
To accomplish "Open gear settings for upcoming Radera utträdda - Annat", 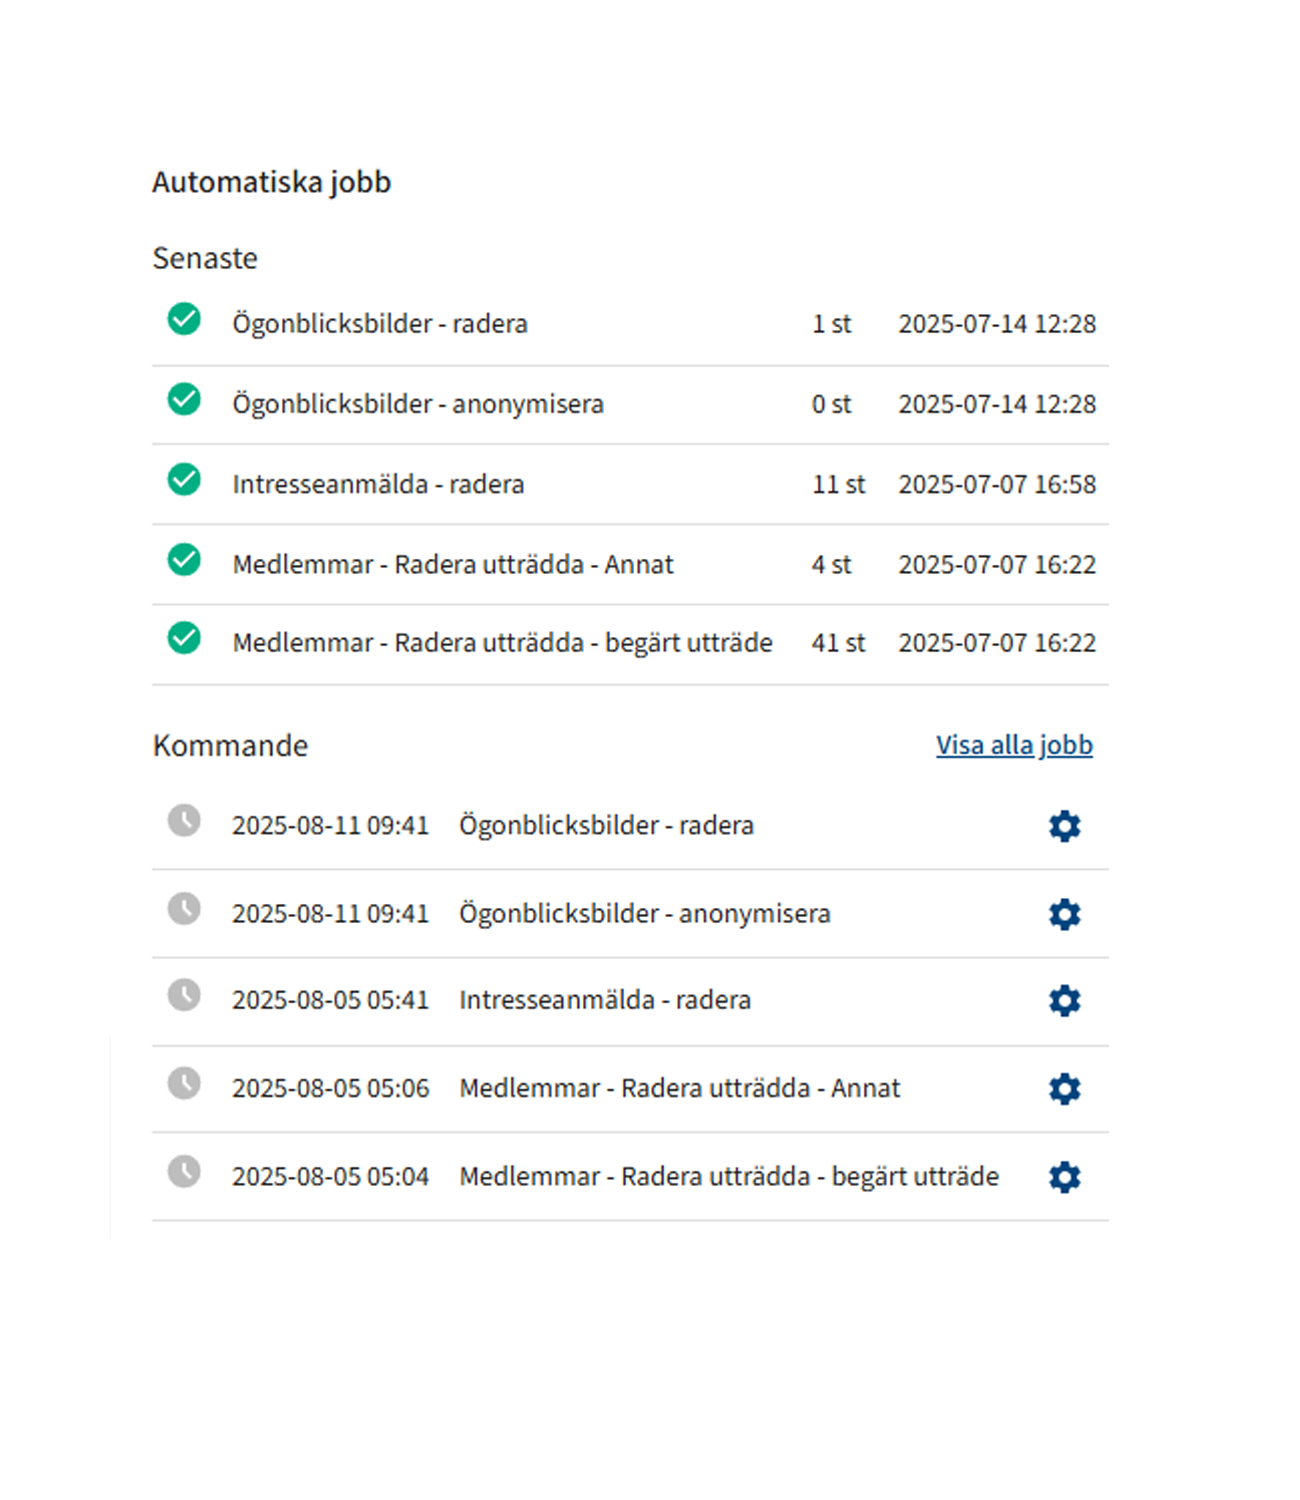I will (1064, 1088).
